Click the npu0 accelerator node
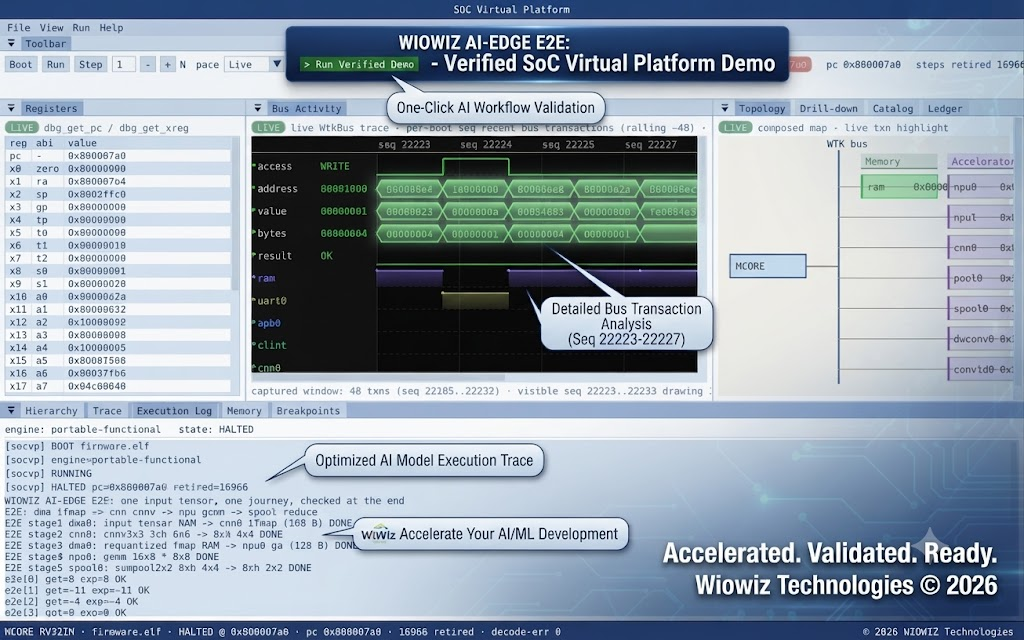1024x640 pixels. [980, 187]
